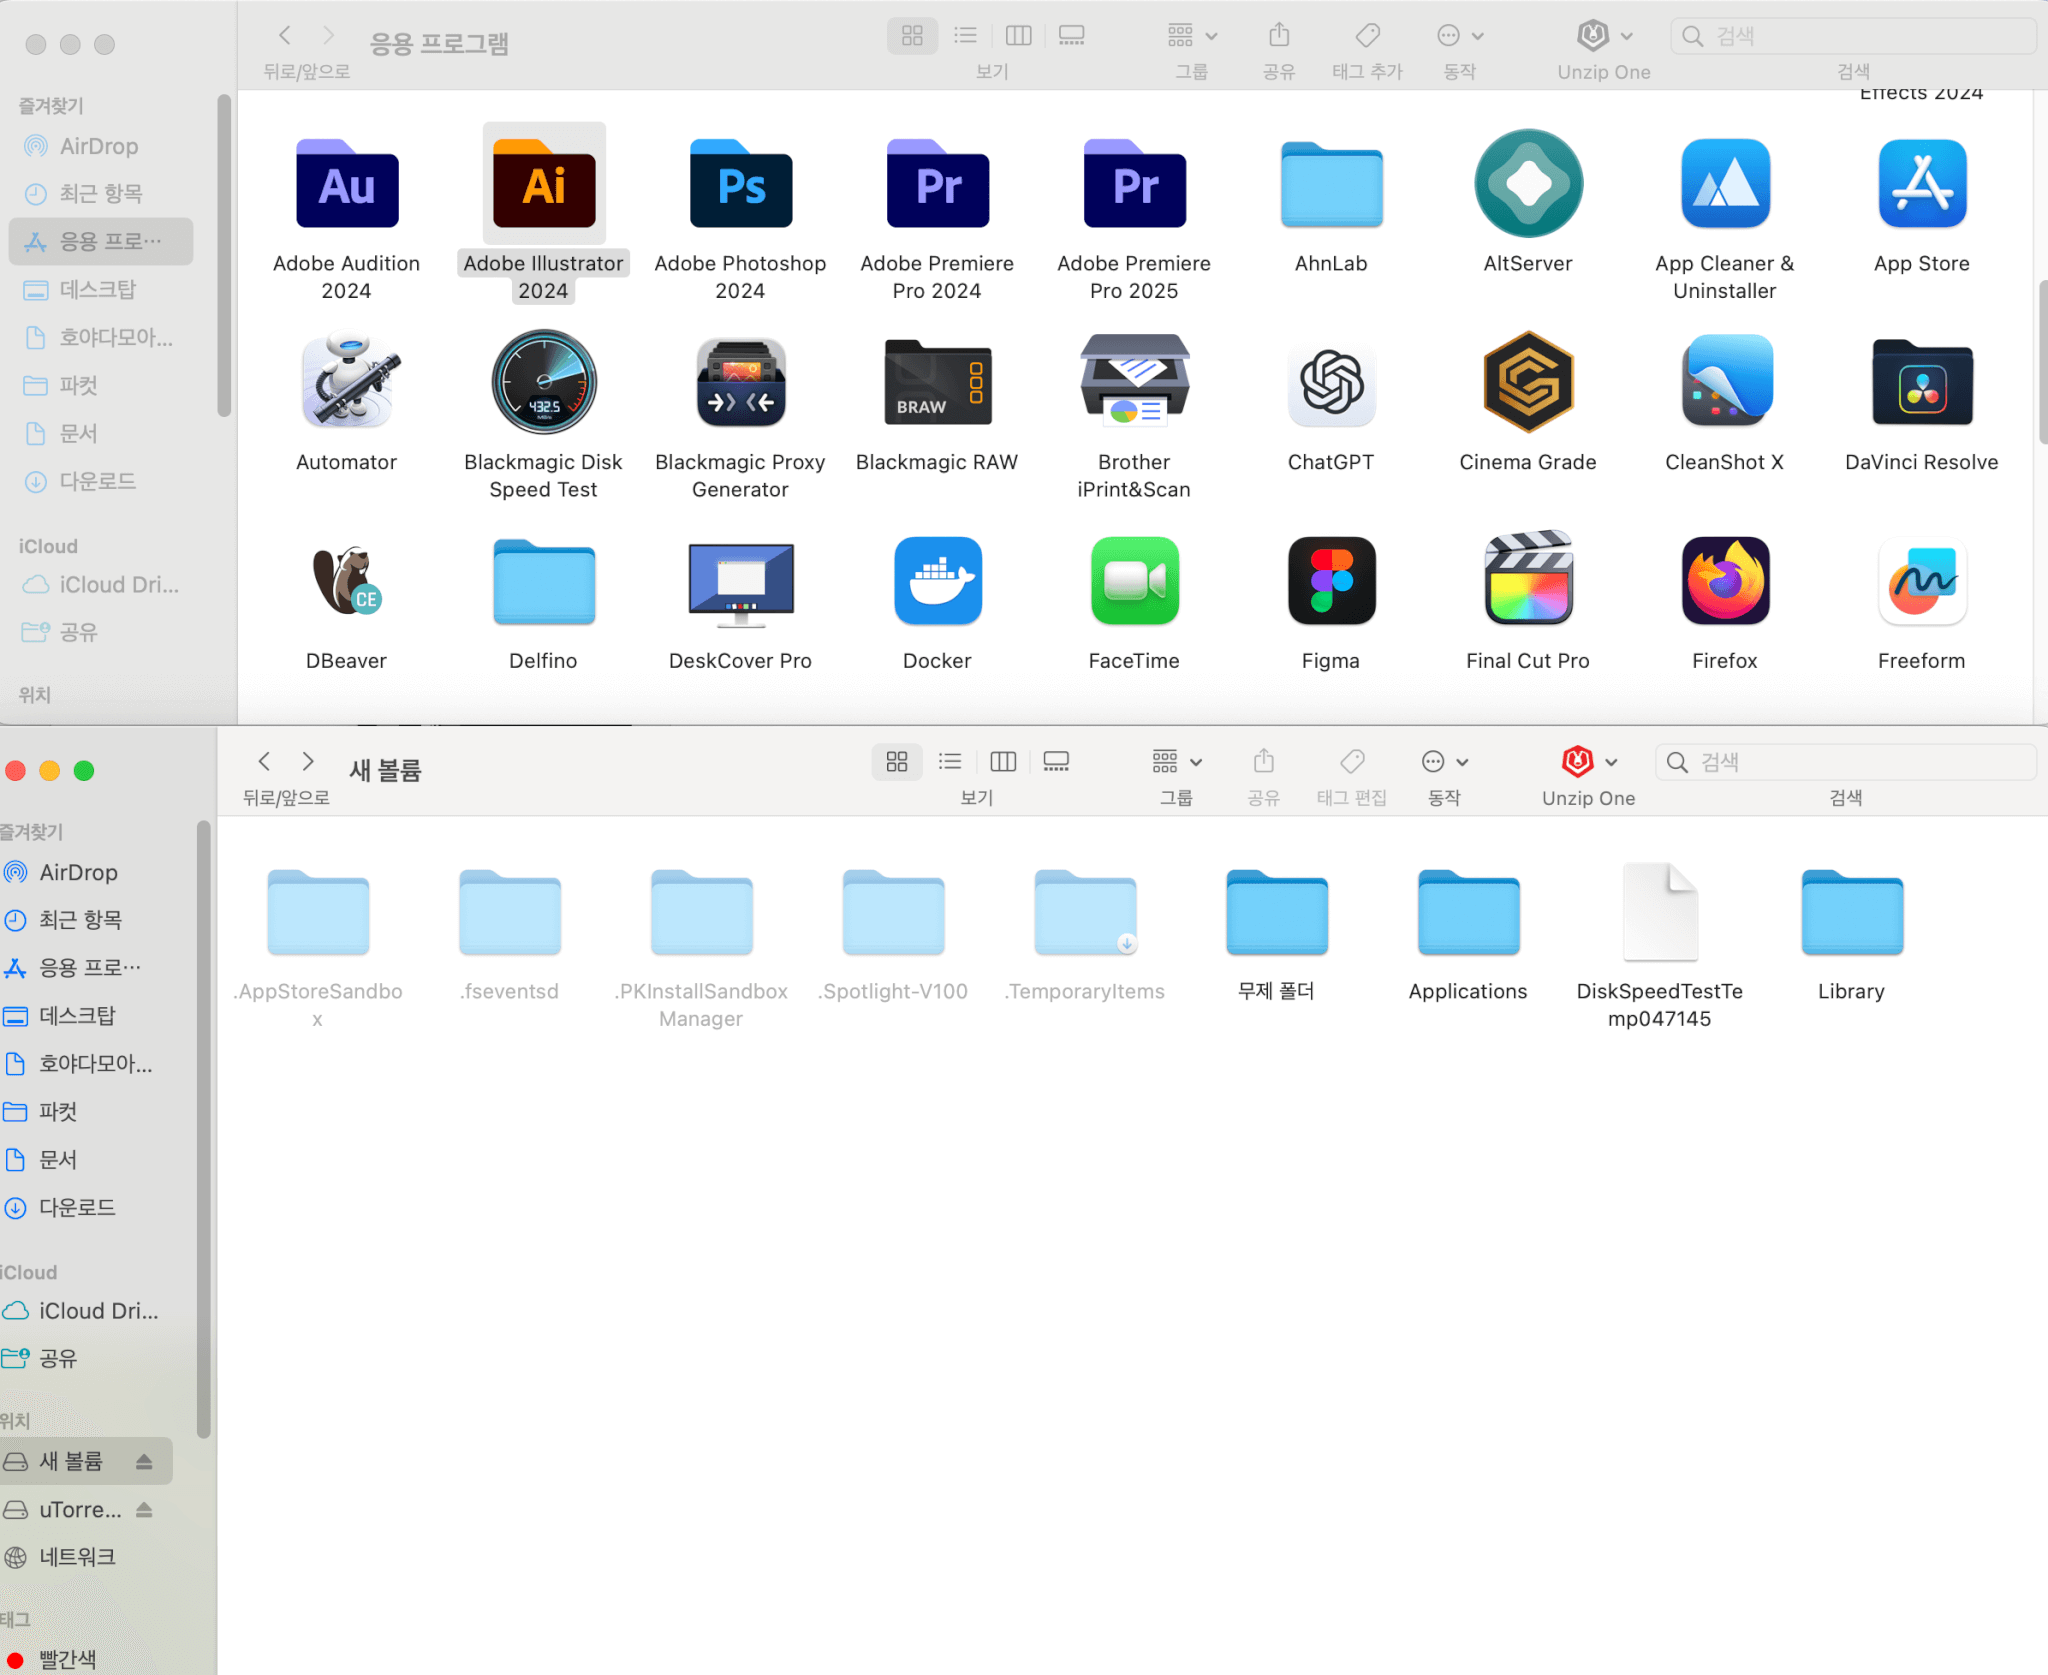This screenshot has height=1675, width=2048.
Task: Open Unzip One dropdown in 응용 프로그램 window
Action: [x=1604, y=36]
